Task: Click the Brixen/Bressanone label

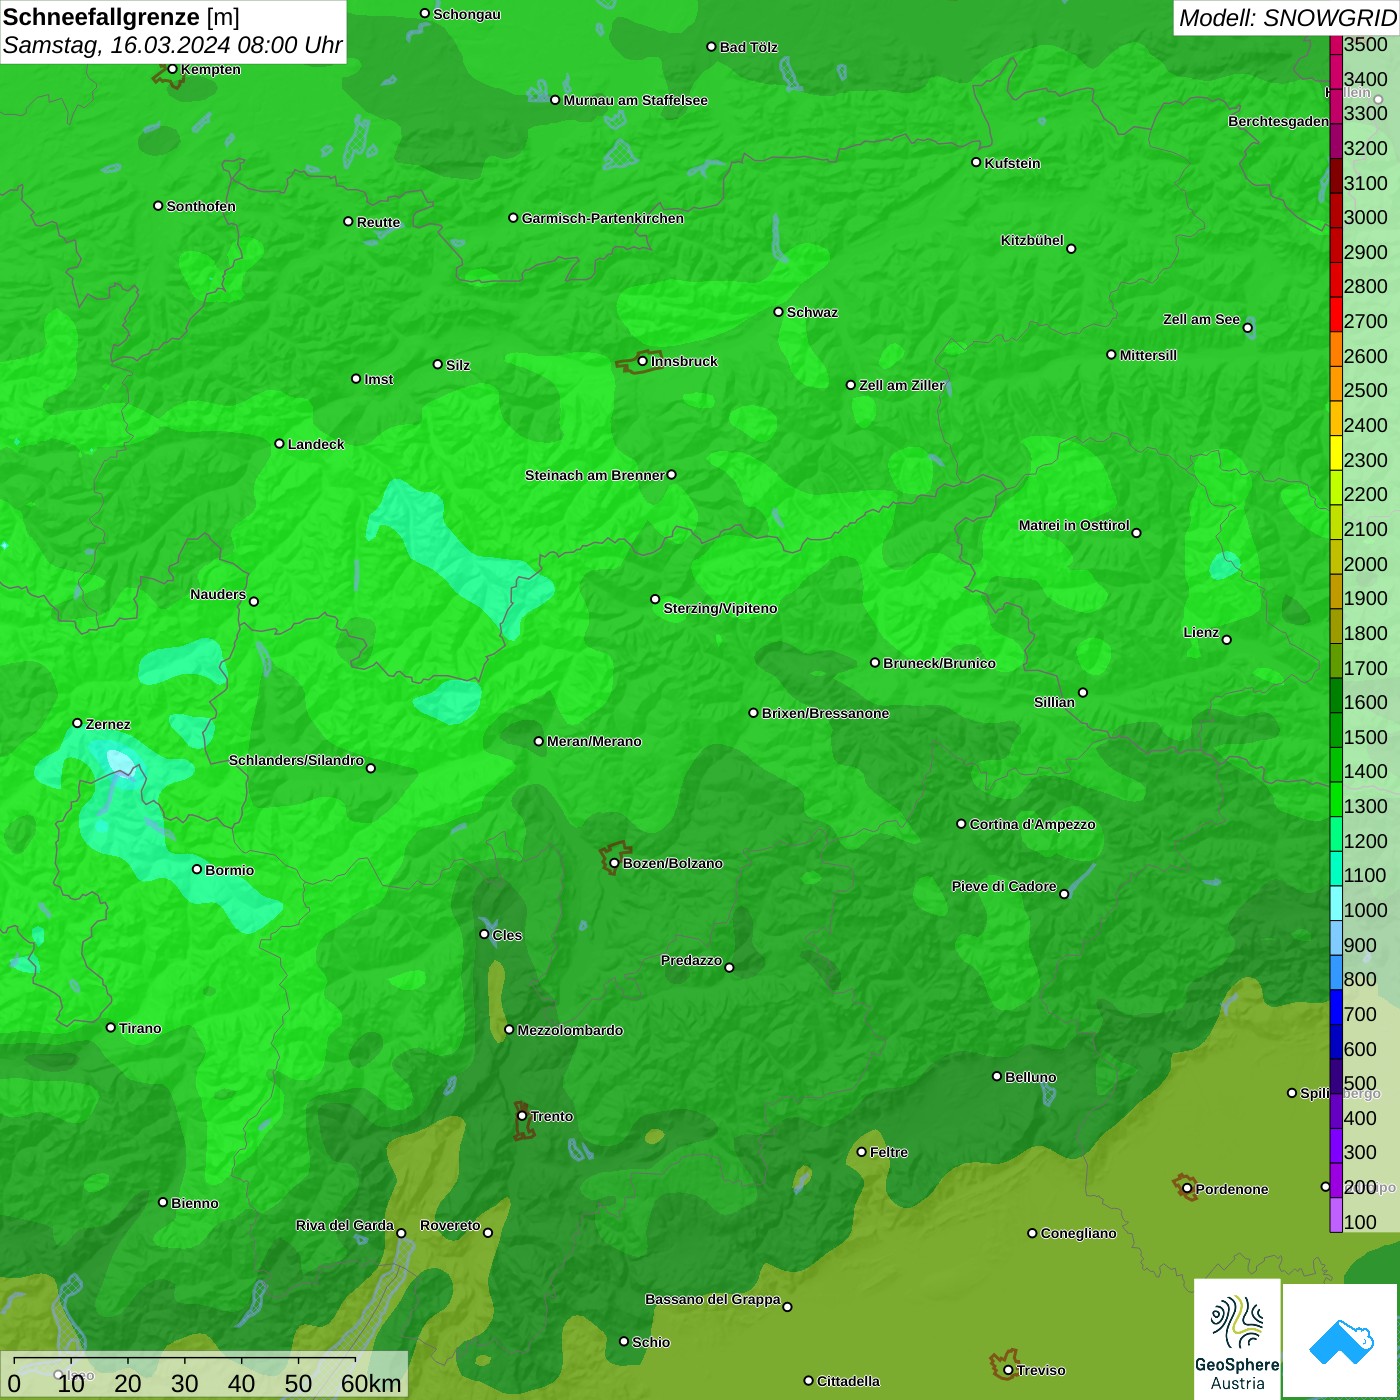Action: (825, 713)
